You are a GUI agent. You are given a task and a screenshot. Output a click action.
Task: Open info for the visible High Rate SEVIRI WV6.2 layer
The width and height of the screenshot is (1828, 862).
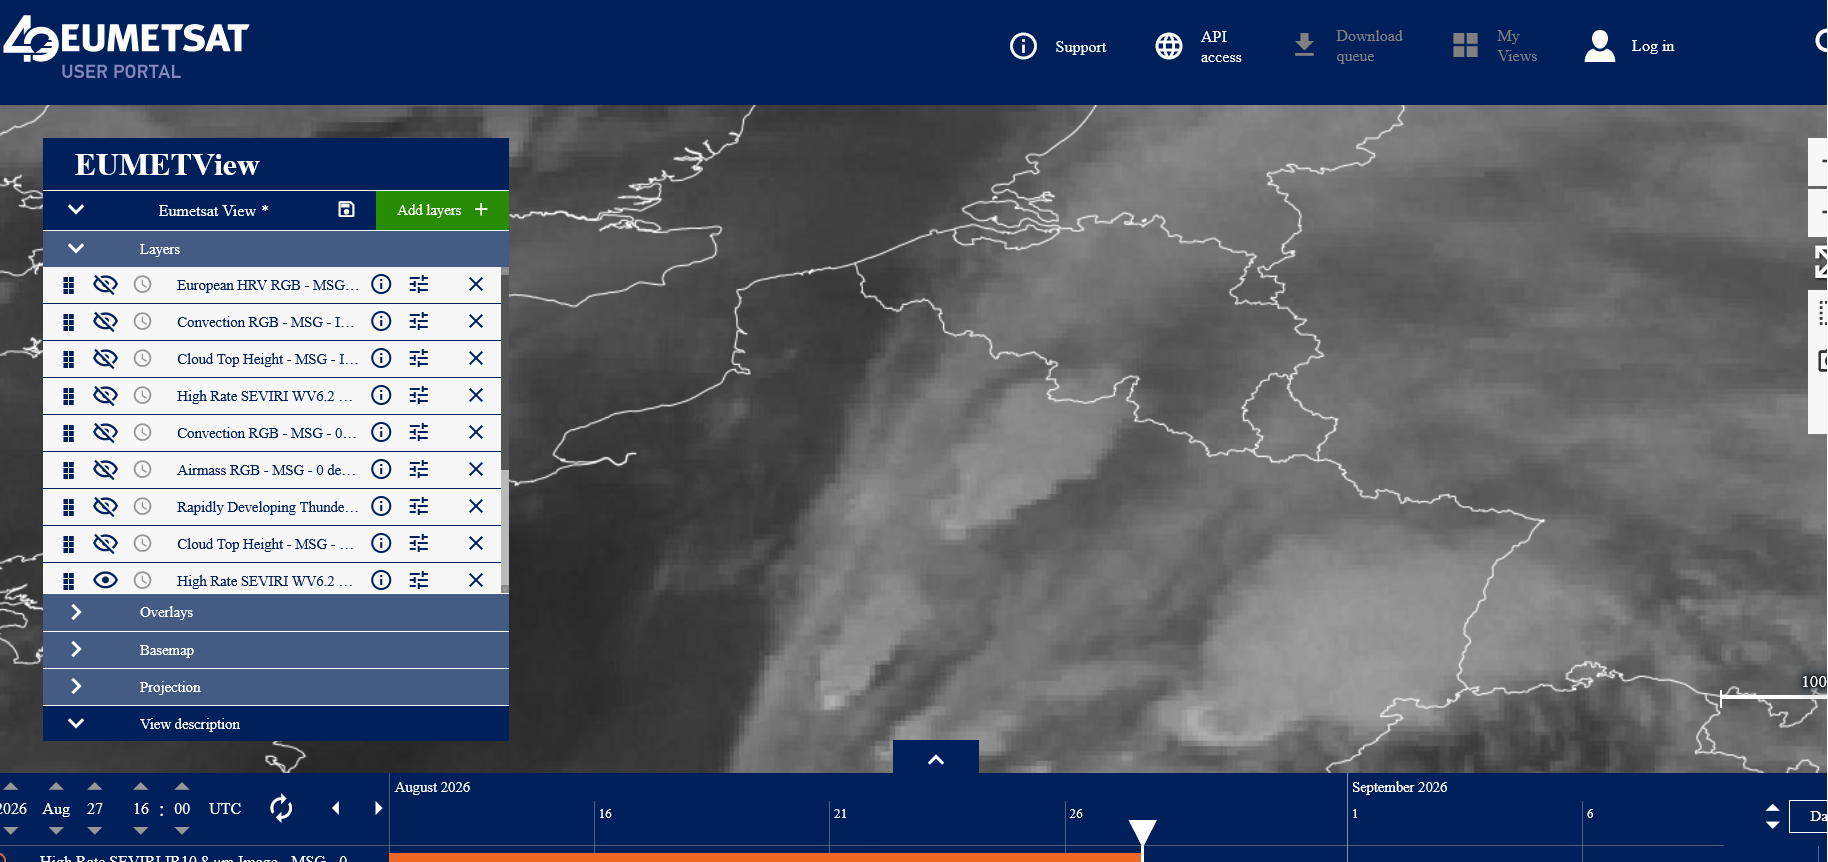tap(381, 580)
